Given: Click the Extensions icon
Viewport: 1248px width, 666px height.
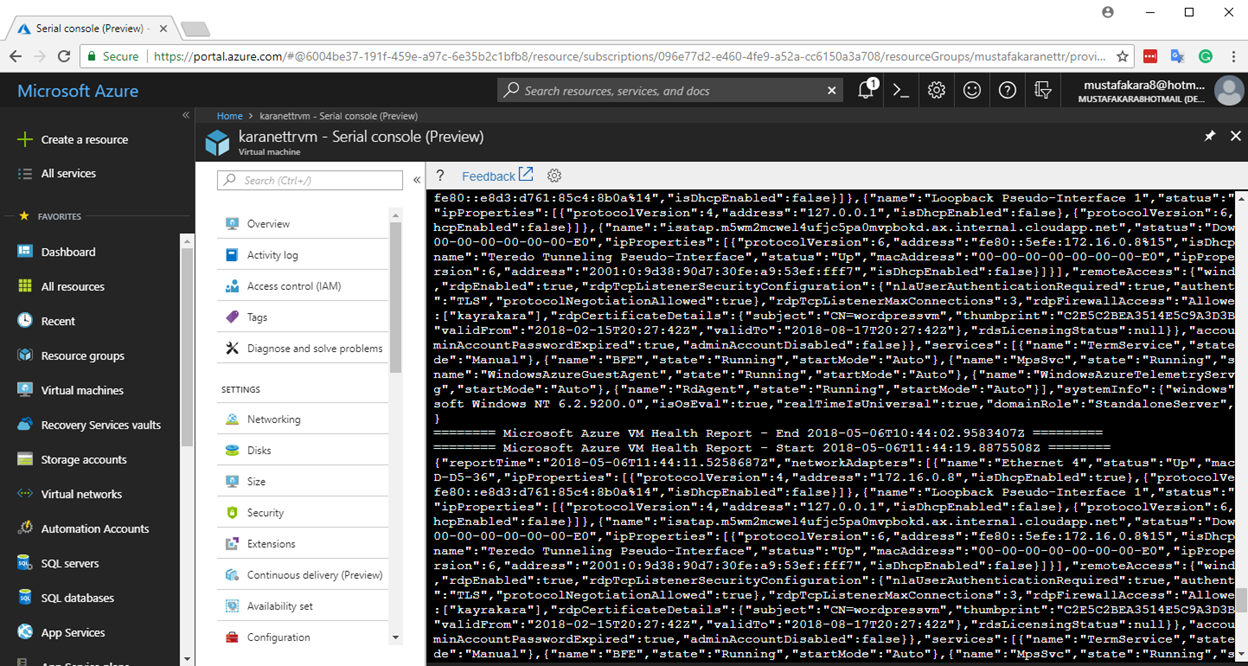Looking at the screenshot, I should (x=232, y=544).
